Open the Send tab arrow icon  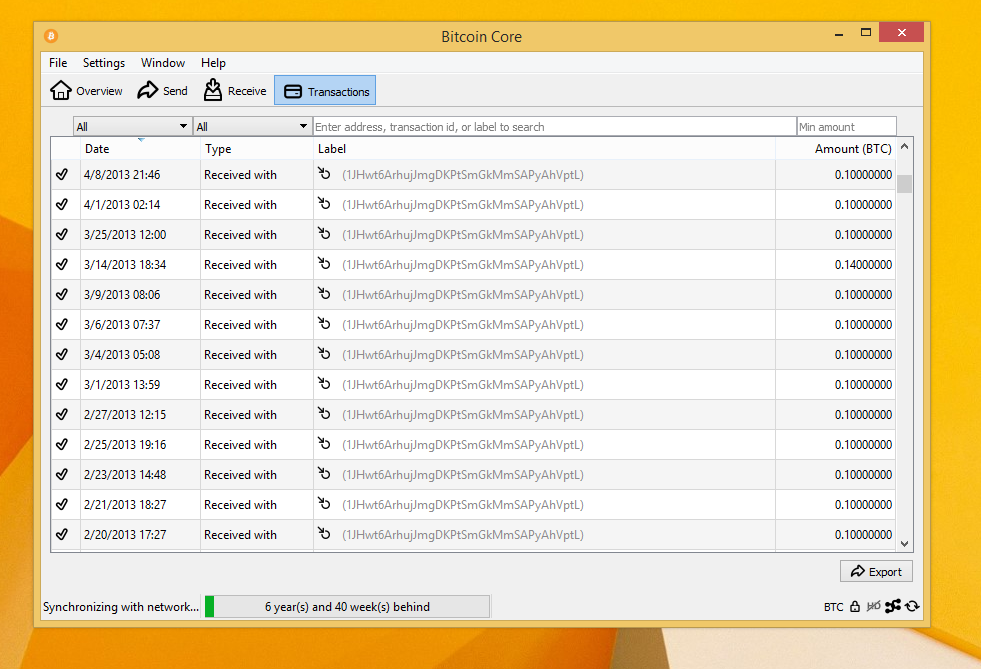coord(148,90)
